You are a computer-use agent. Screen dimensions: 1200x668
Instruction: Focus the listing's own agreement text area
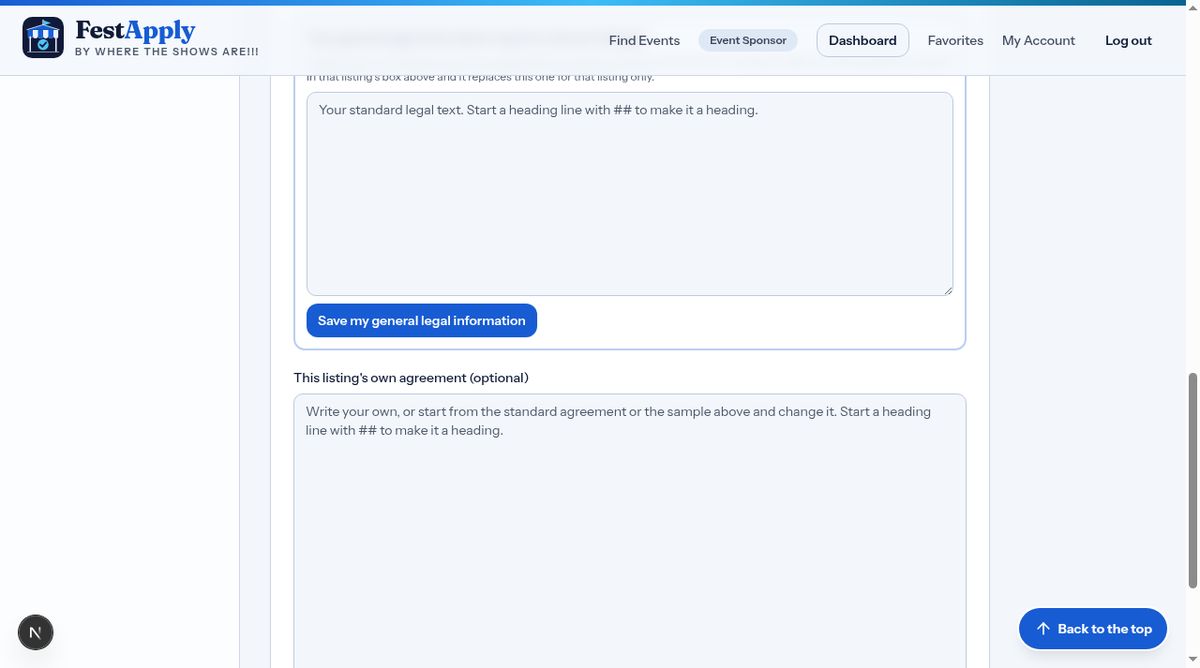click(x=630, y=531)
